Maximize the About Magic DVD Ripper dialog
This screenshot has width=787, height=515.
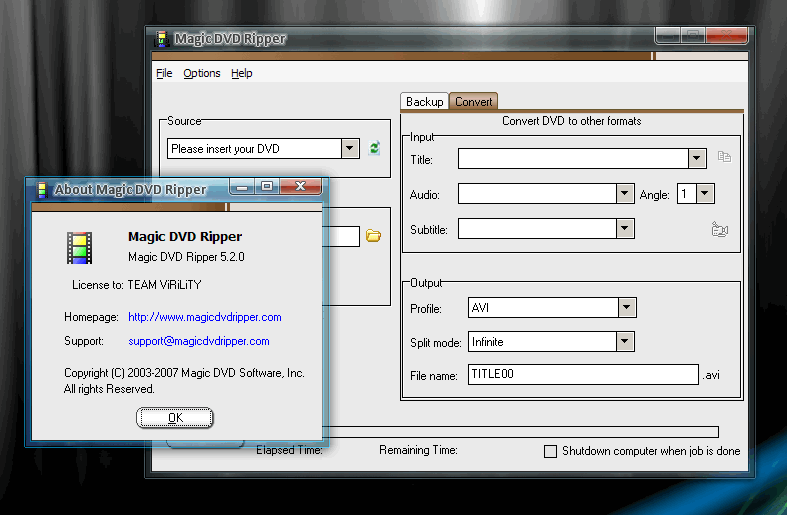tap(267, 186)
